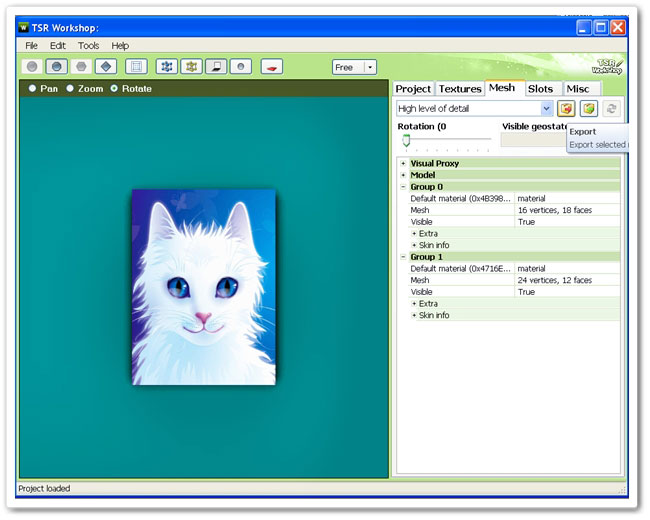Select the Zoom radio button
Image resolution: width=650 pixels, height=520 pixels.
[70, 89]
